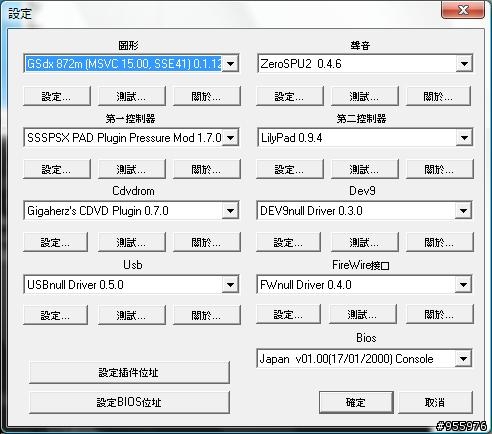The height and width of the screenshot is (434, 492).
Task: Click 關於 under the 圖形 graphics plugin
Action: point(207,96)
